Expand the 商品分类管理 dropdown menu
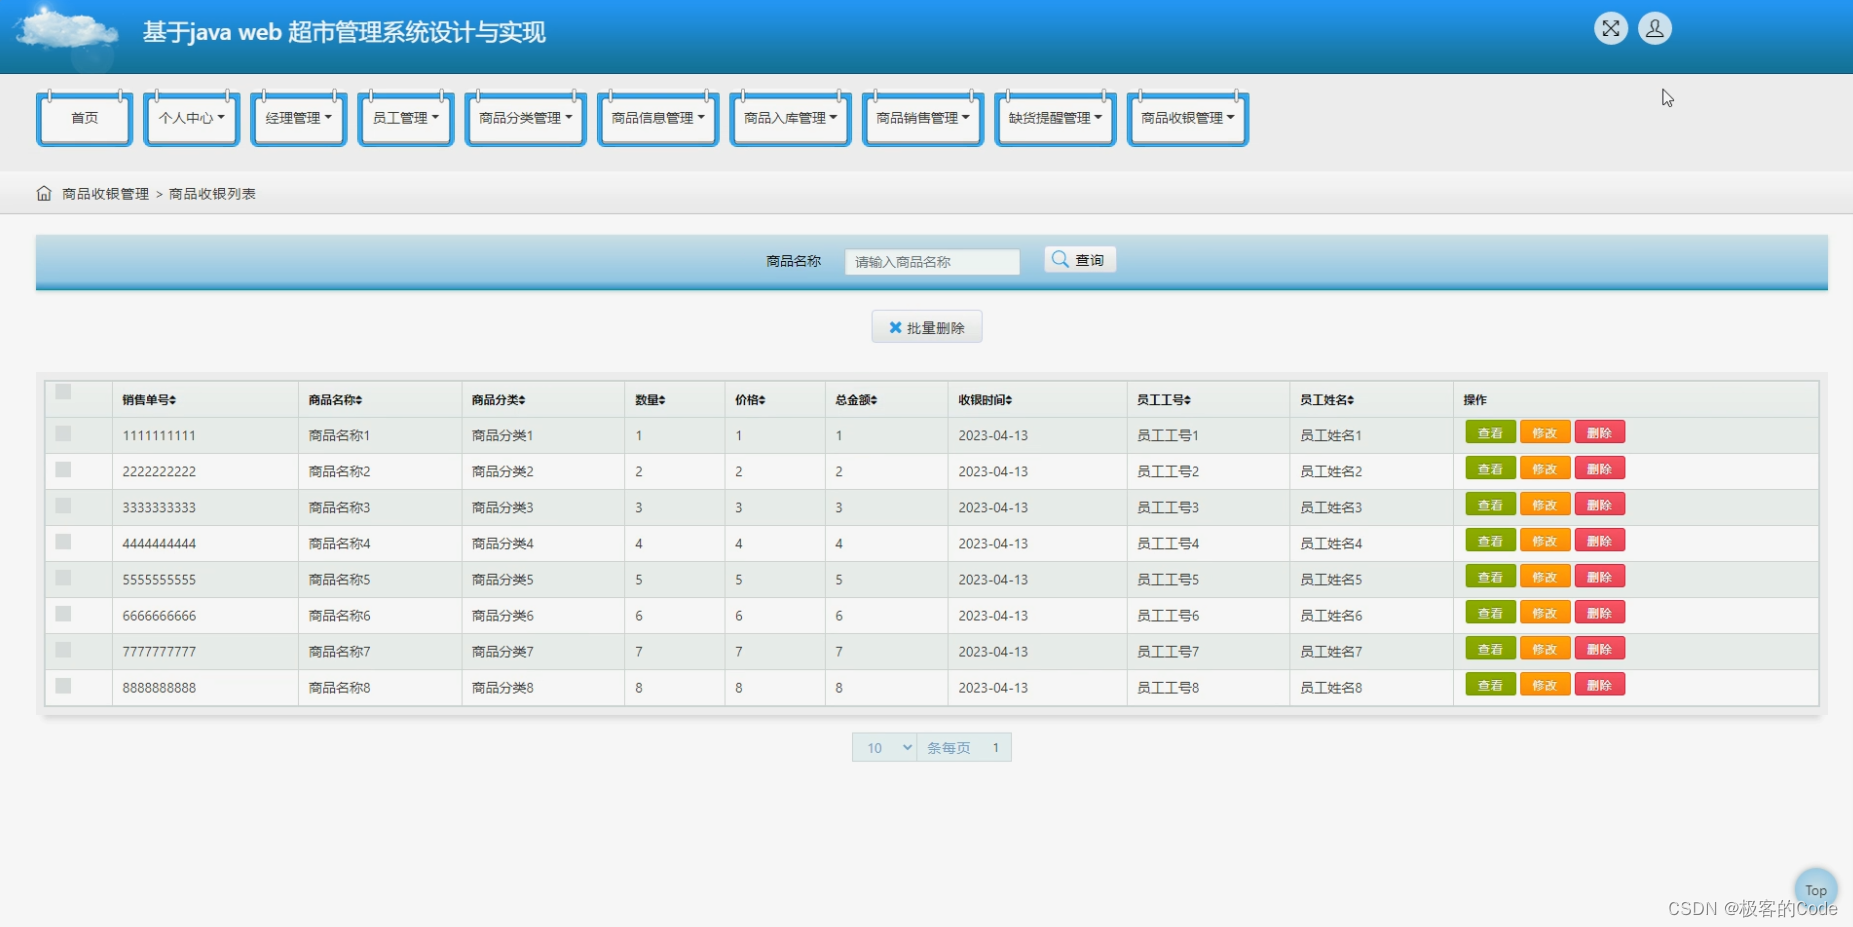Image resolution: width=1853 pixels, height=927 pixels. [525, 118]
